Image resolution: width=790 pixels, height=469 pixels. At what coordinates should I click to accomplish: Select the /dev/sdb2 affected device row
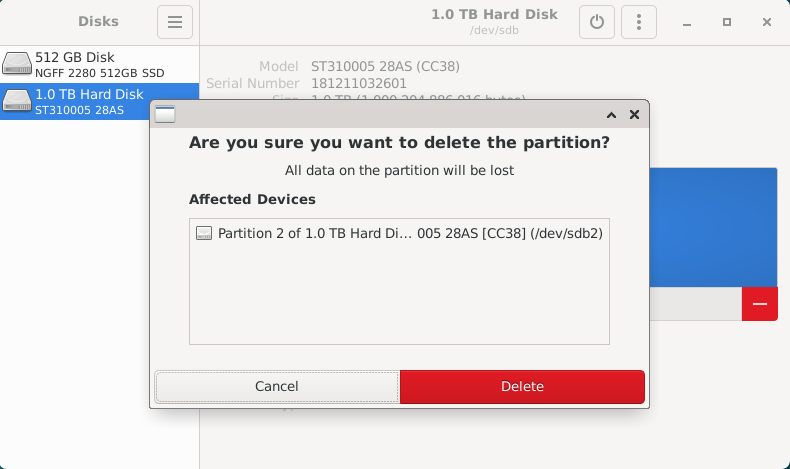pos(399,233)
